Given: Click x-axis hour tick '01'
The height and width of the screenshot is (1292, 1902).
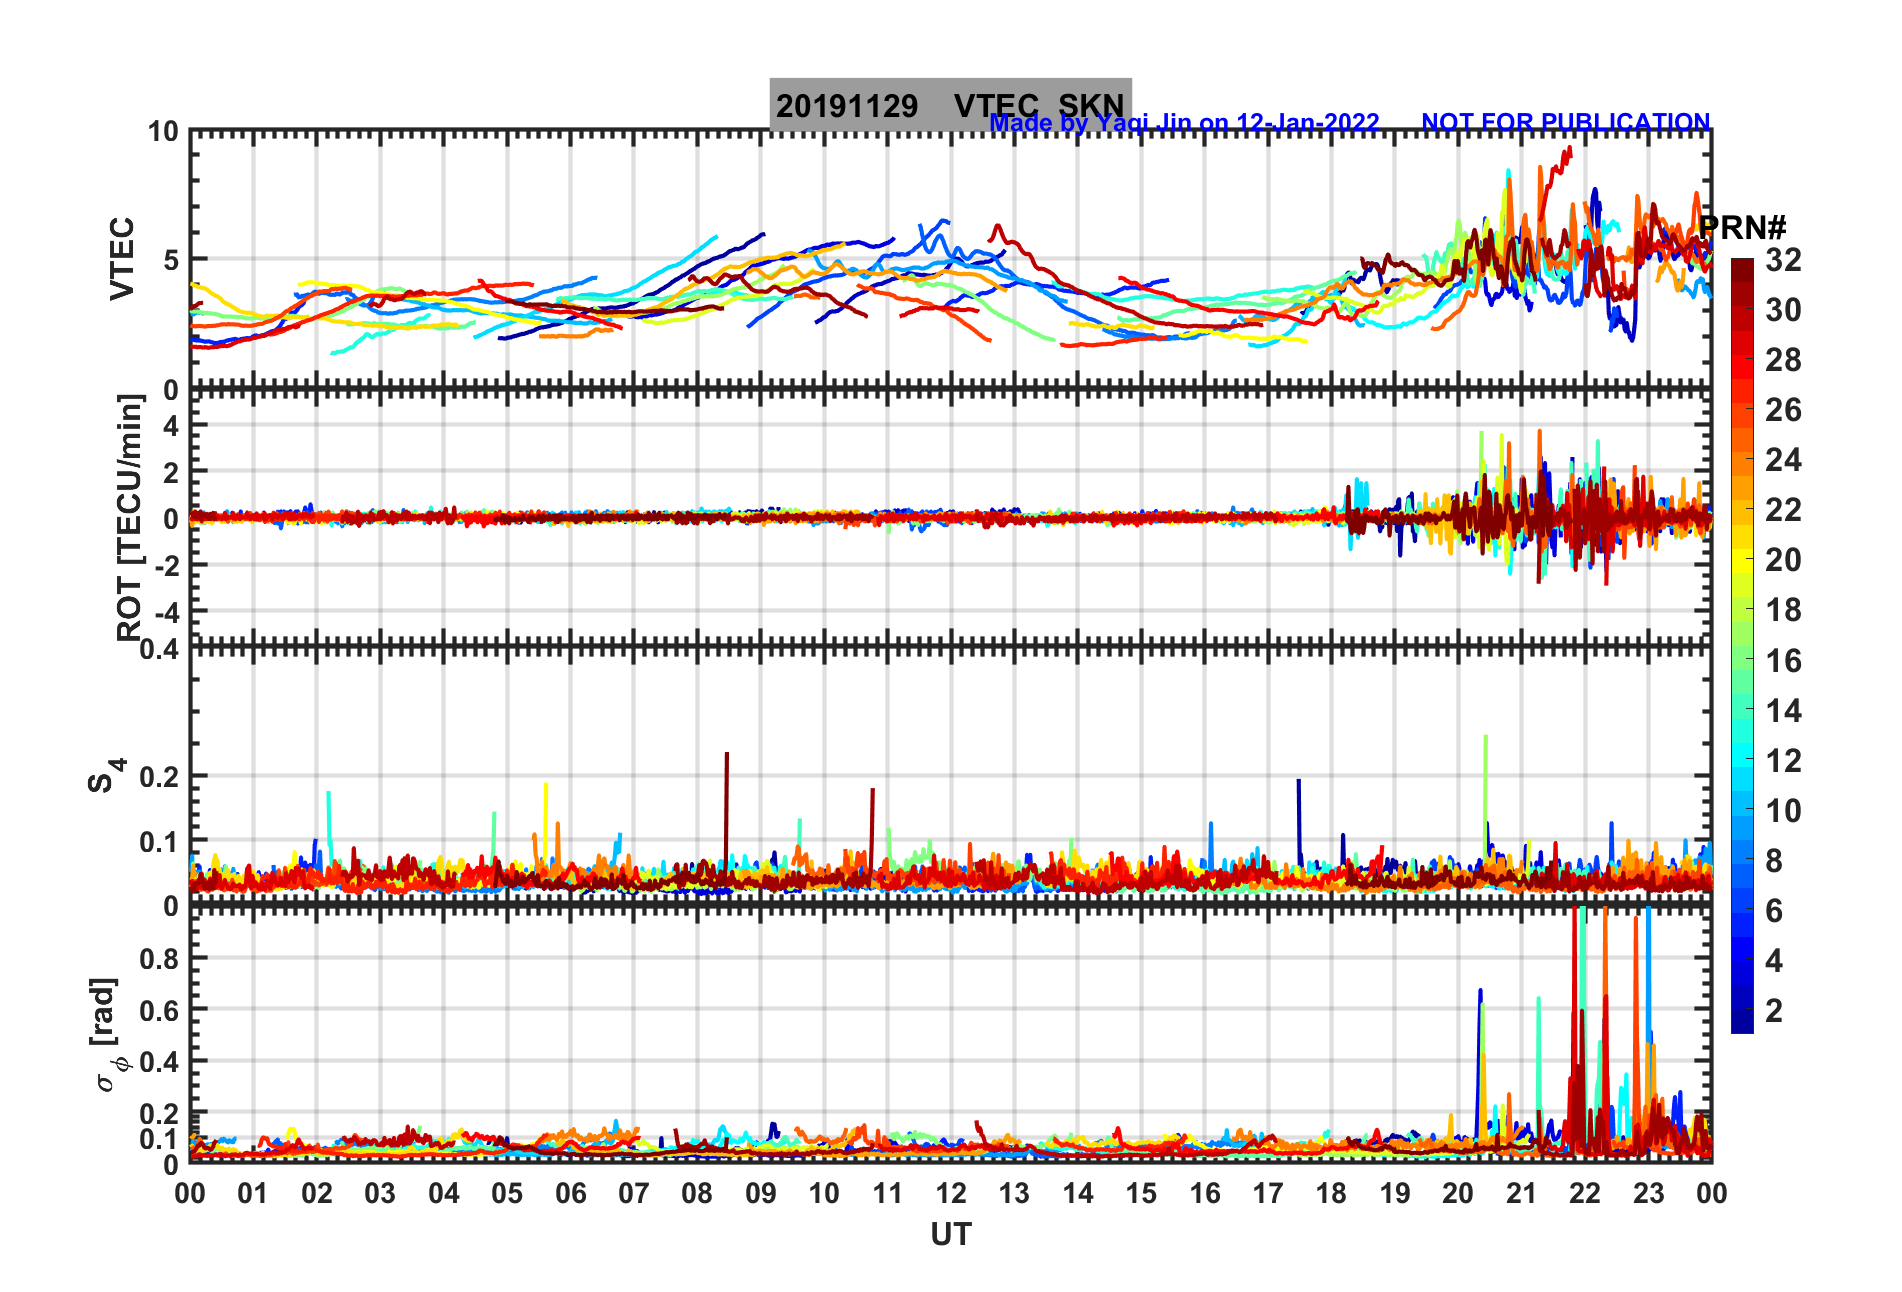Looking at the screenshot, I should (253, 1193).
